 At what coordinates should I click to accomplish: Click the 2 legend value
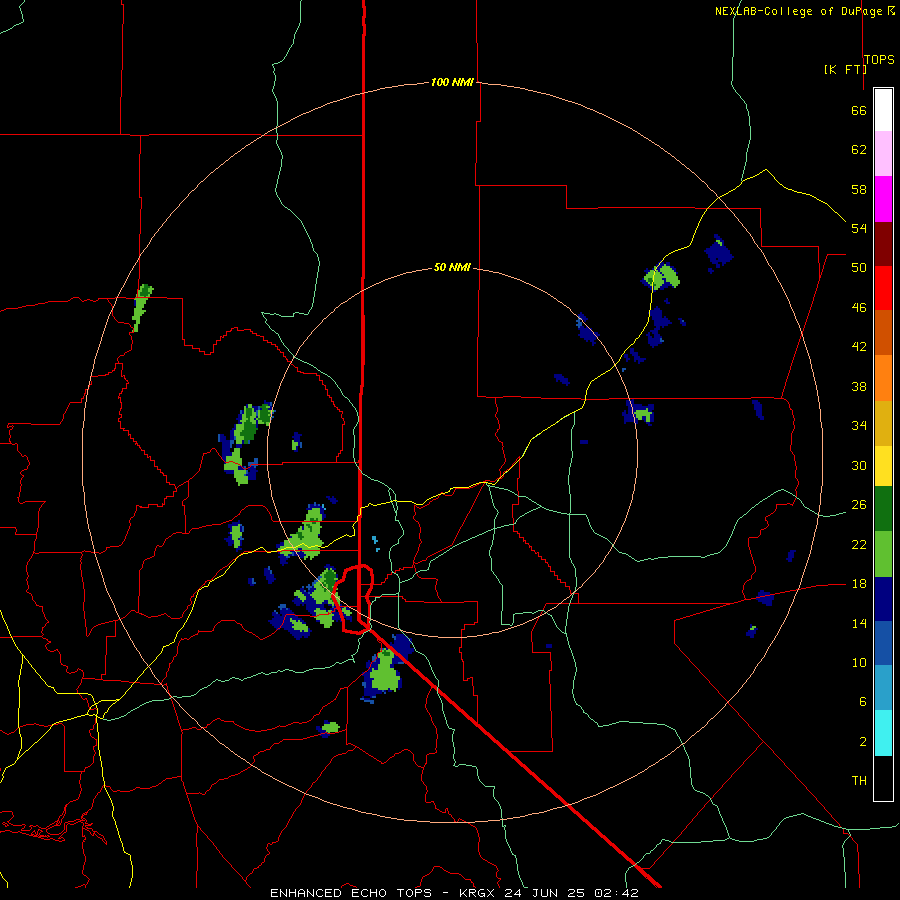[x=863, y=742]
